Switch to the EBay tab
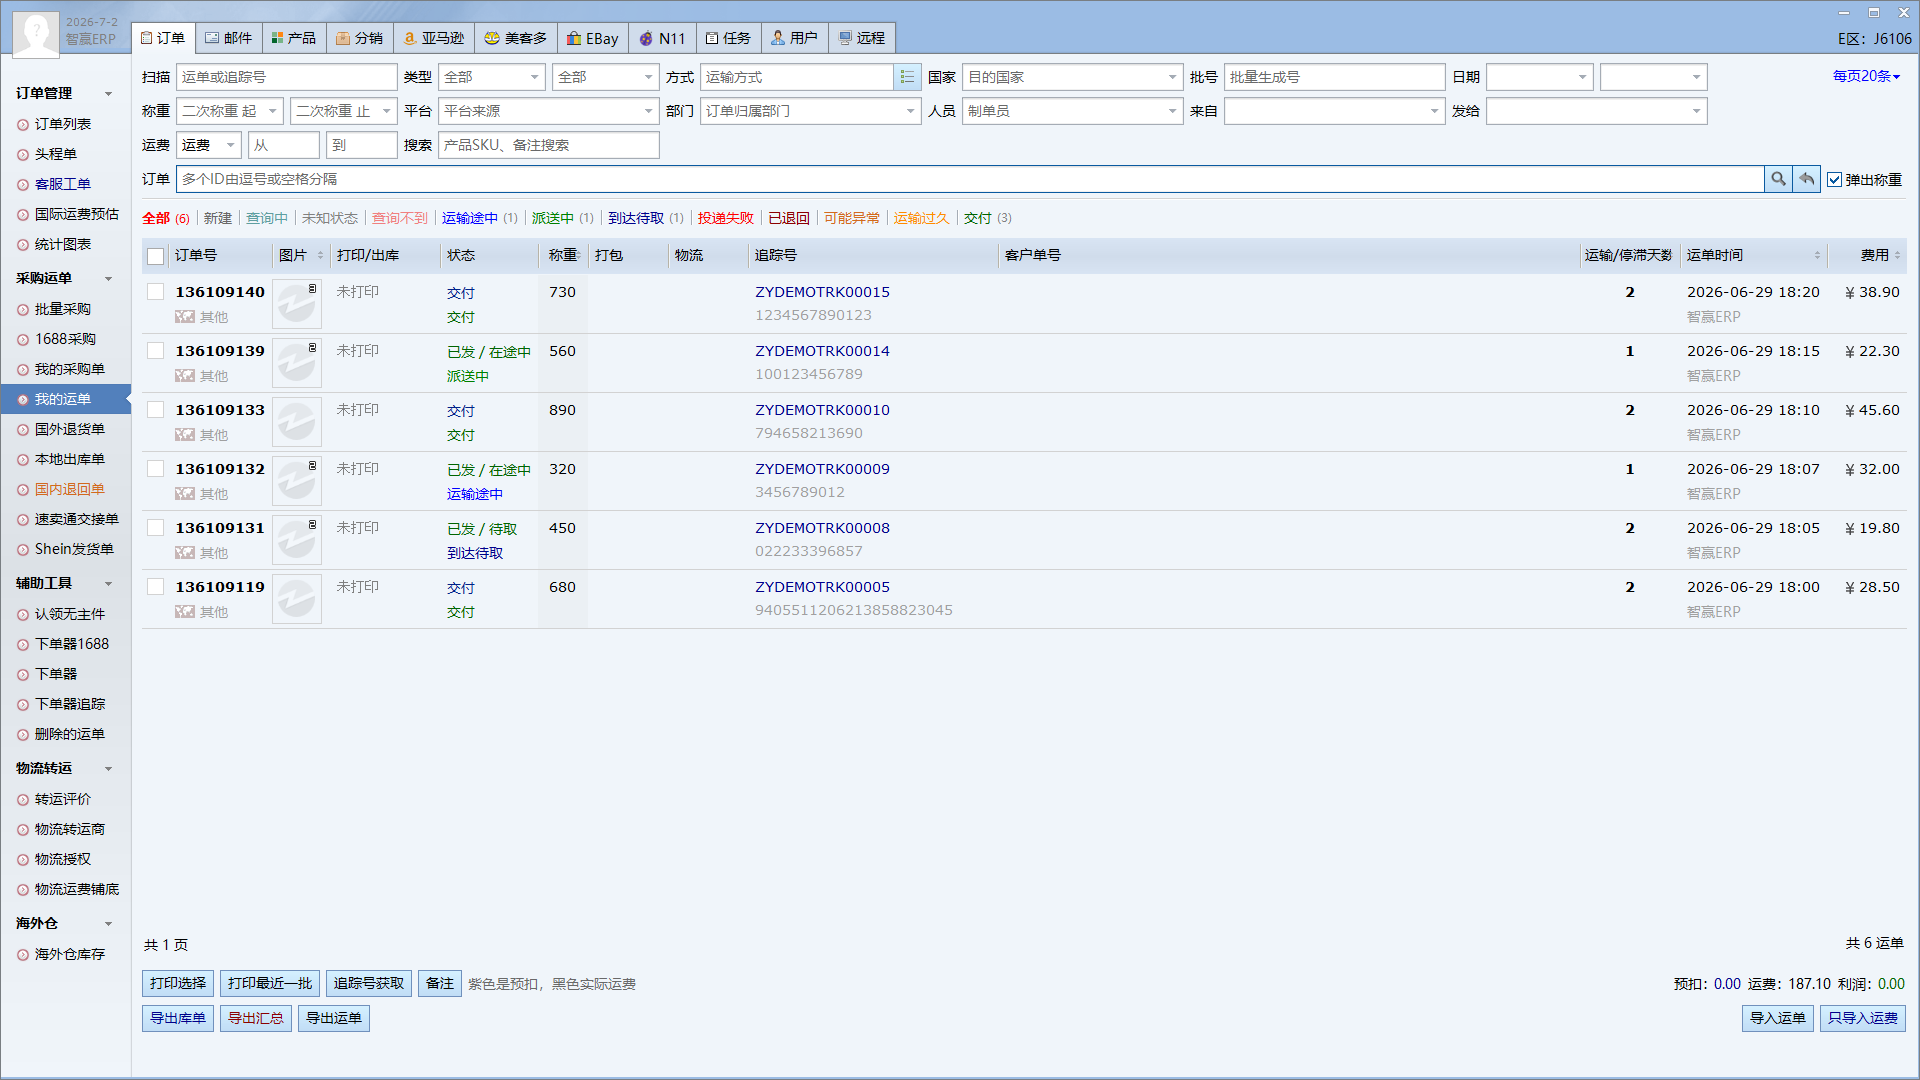Screen dimensions: 1920x1080 click(x=592, y=38)
